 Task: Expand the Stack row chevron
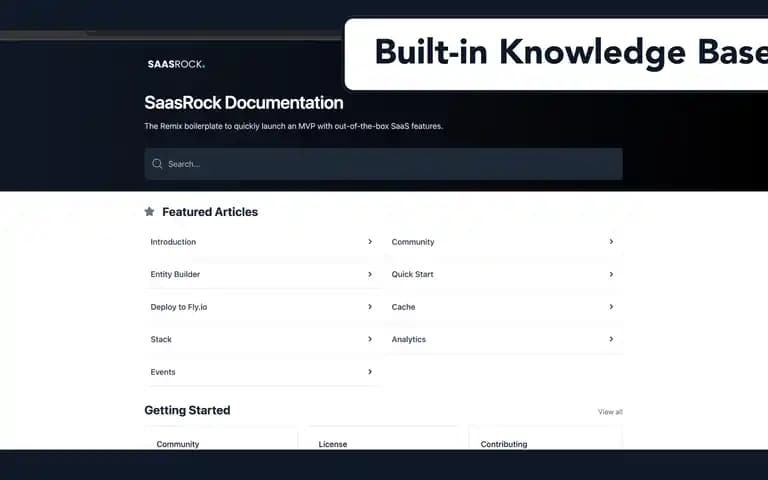370,339
